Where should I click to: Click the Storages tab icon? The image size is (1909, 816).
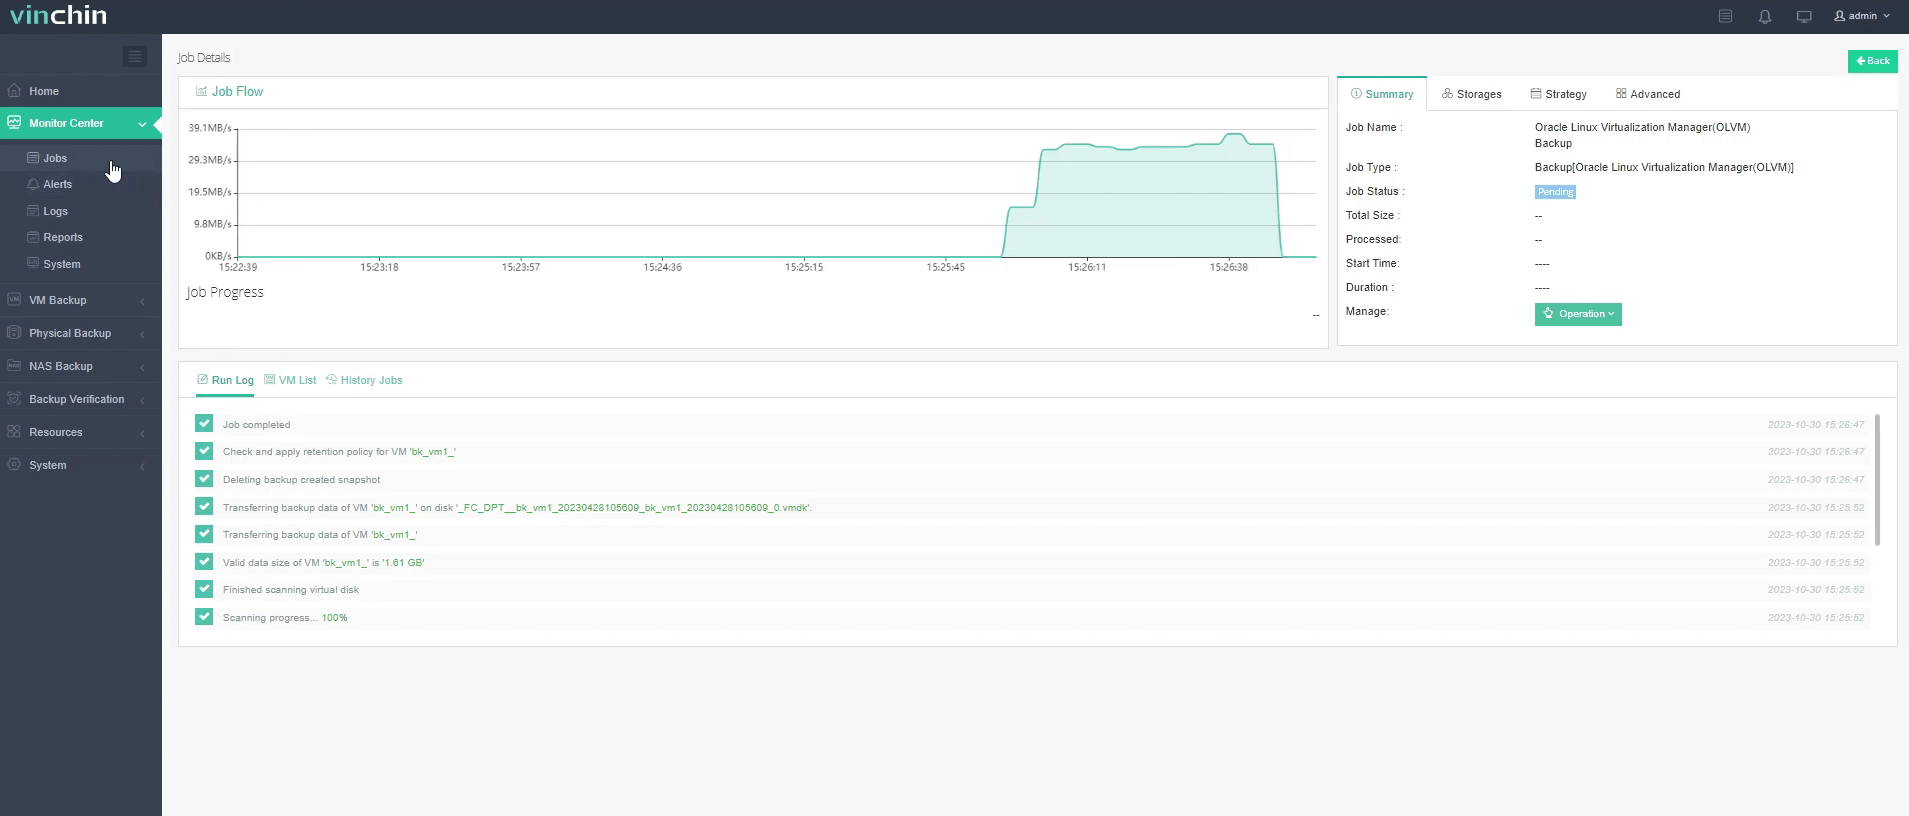pyautogui.click(x=1447, y=94)
